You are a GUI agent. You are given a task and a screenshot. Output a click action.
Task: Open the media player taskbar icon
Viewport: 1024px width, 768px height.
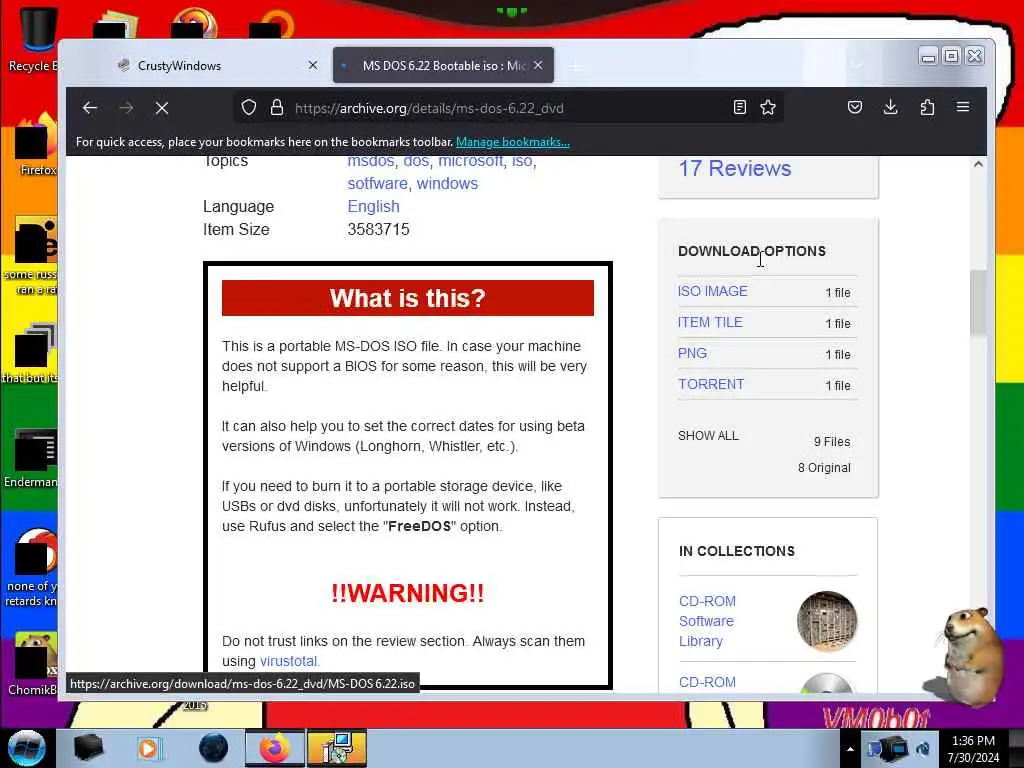(149, 748)
